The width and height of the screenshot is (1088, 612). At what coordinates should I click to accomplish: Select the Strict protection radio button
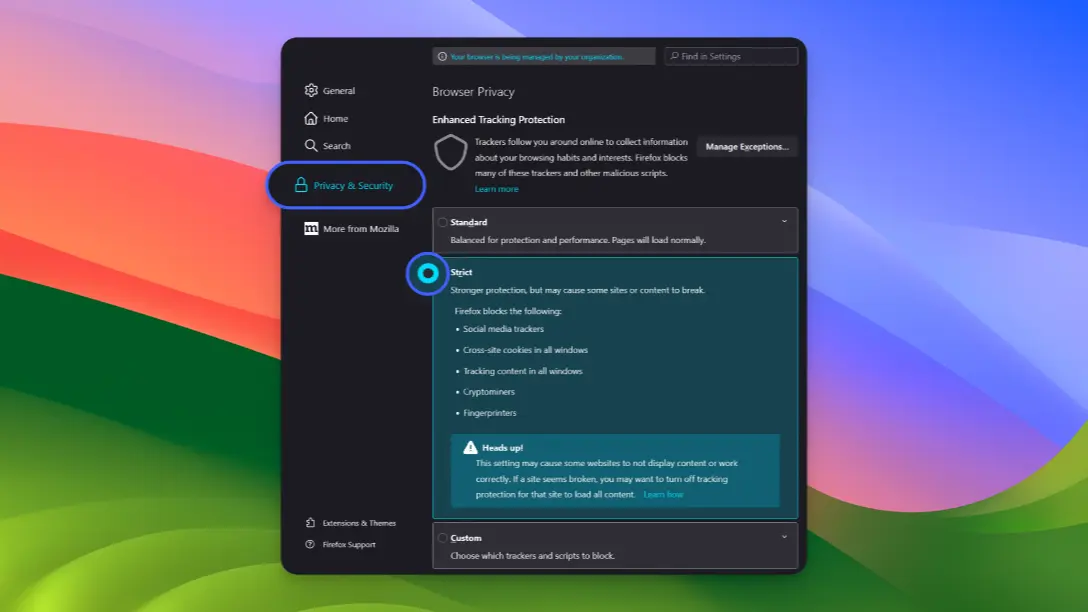click(x=428, y=272)
